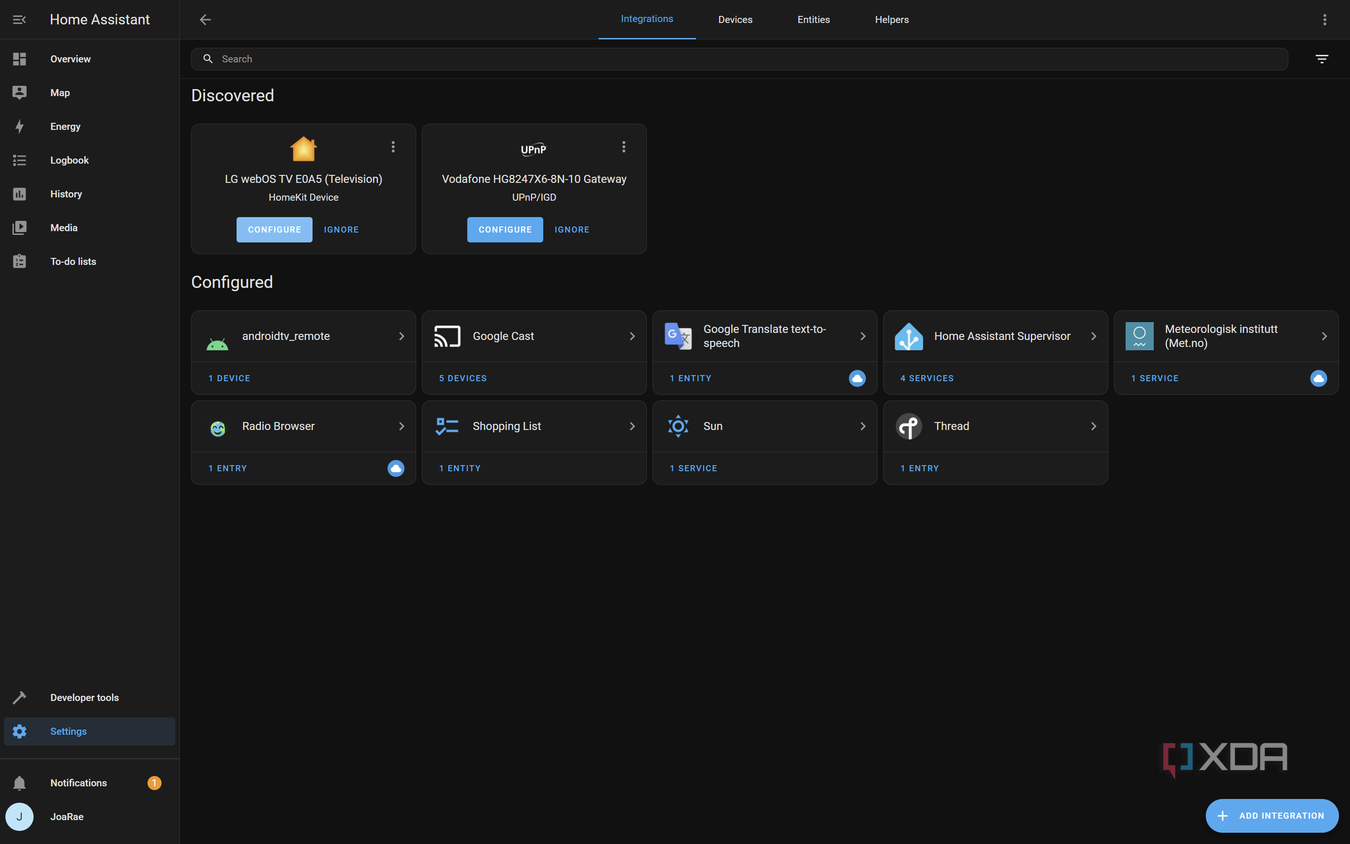Expand Thread integration chevron

click(x=1093, y=426)
